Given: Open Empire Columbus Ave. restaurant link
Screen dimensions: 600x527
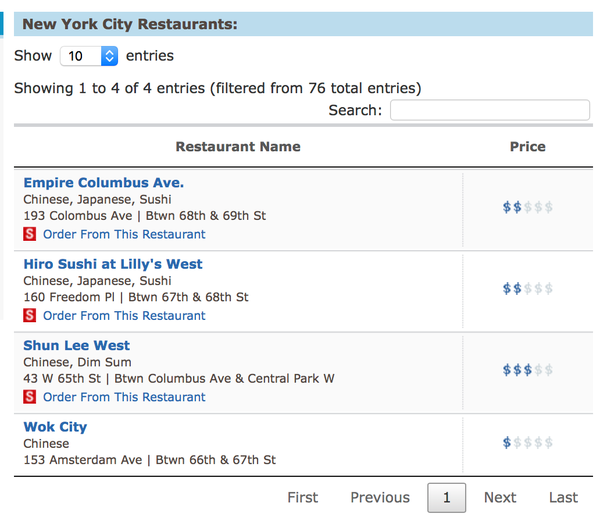Looking at the screenshot, I should pyautogui.click(x=103, y=183).
